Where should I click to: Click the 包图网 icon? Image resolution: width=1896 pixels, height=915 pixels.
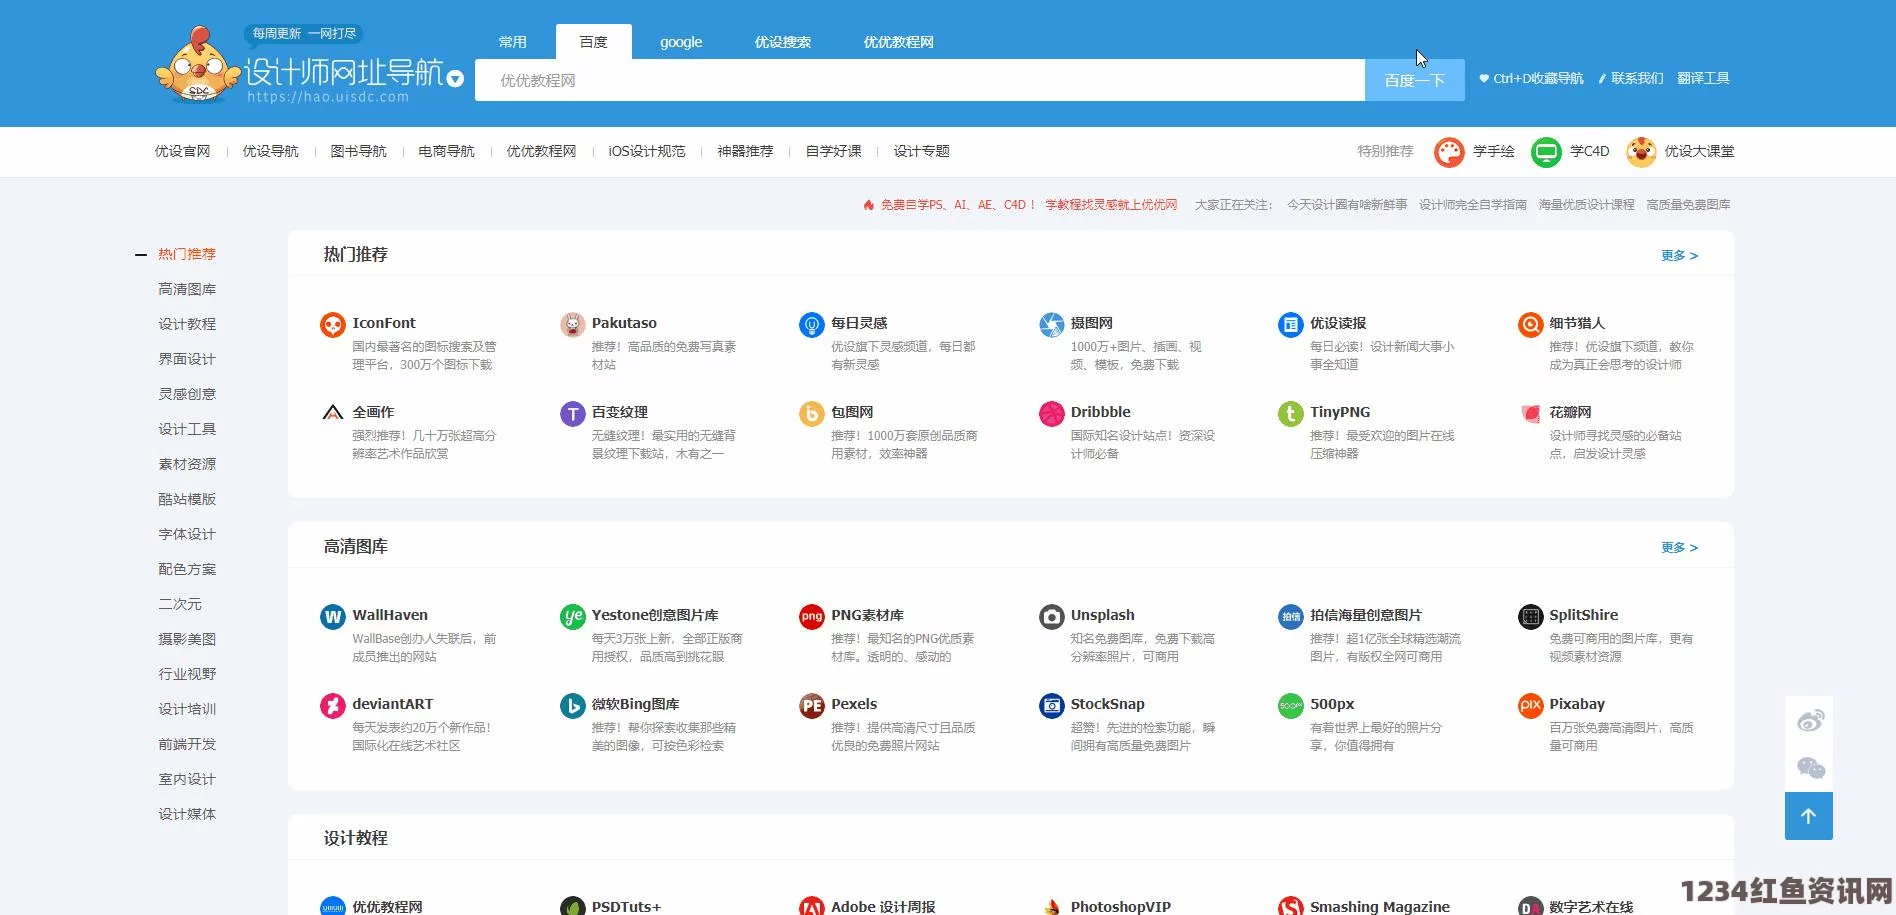[811, 413]
